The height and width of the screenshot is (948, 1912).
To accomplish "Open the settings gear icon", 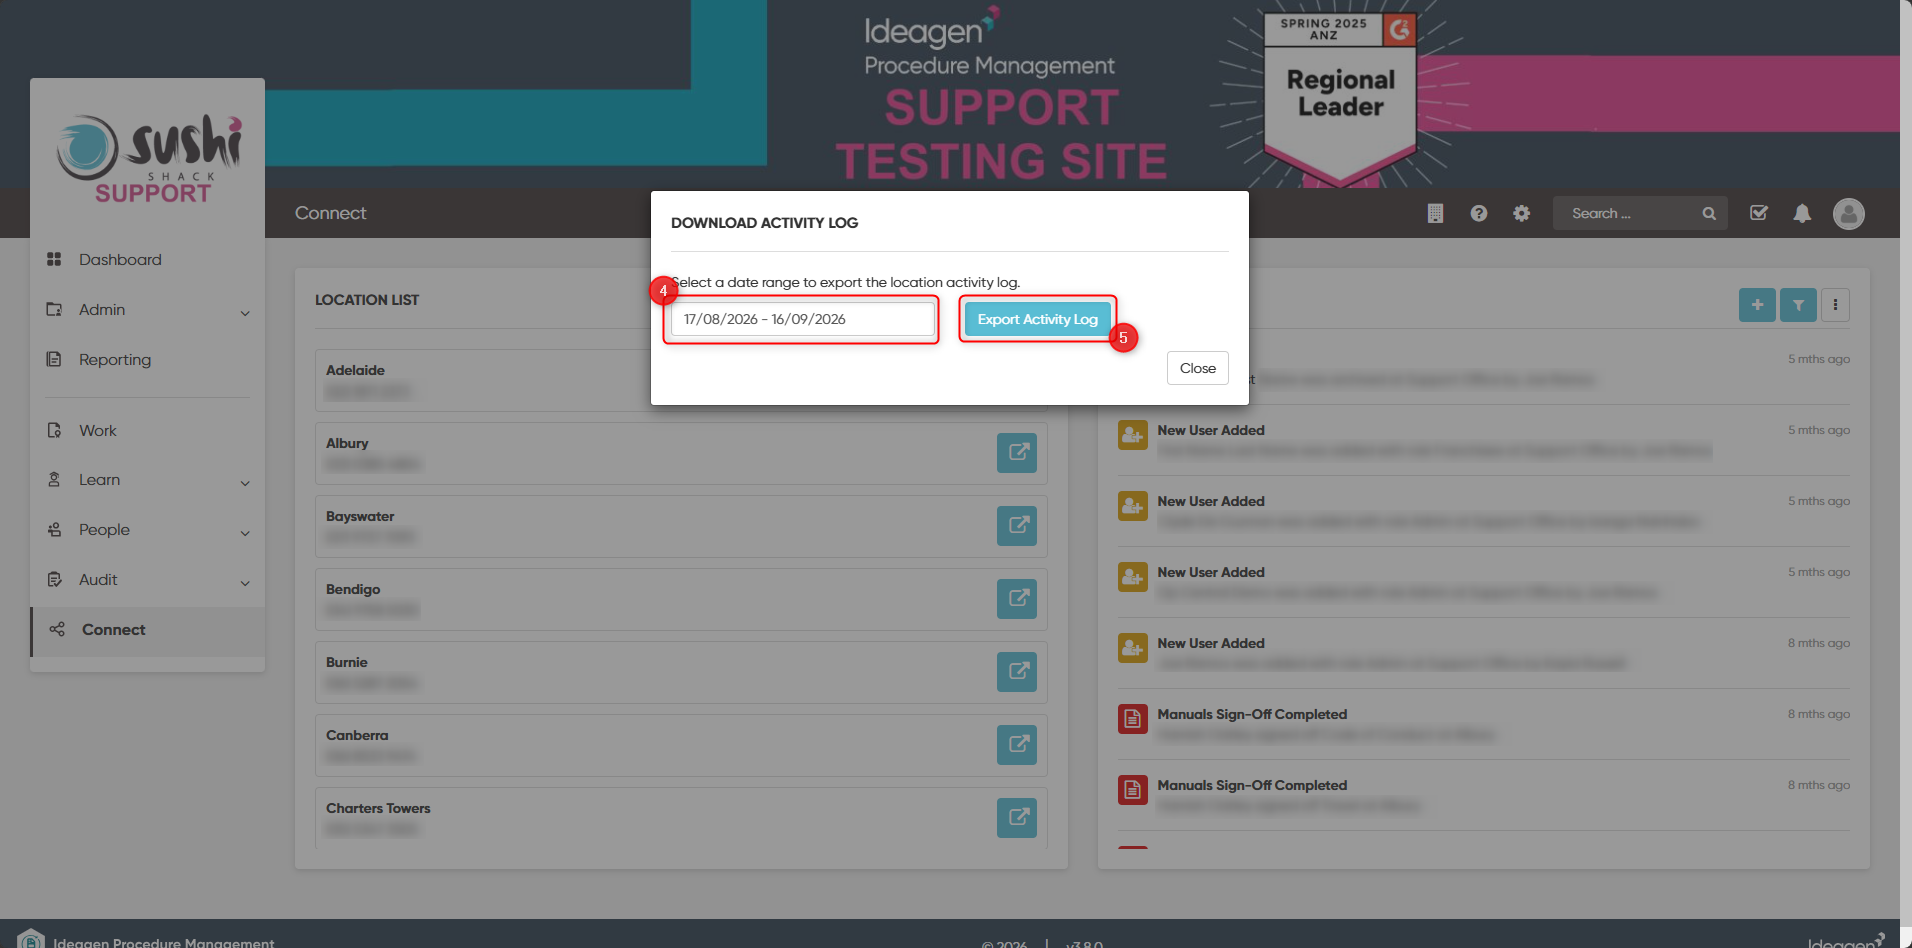I will [1521, 213].
